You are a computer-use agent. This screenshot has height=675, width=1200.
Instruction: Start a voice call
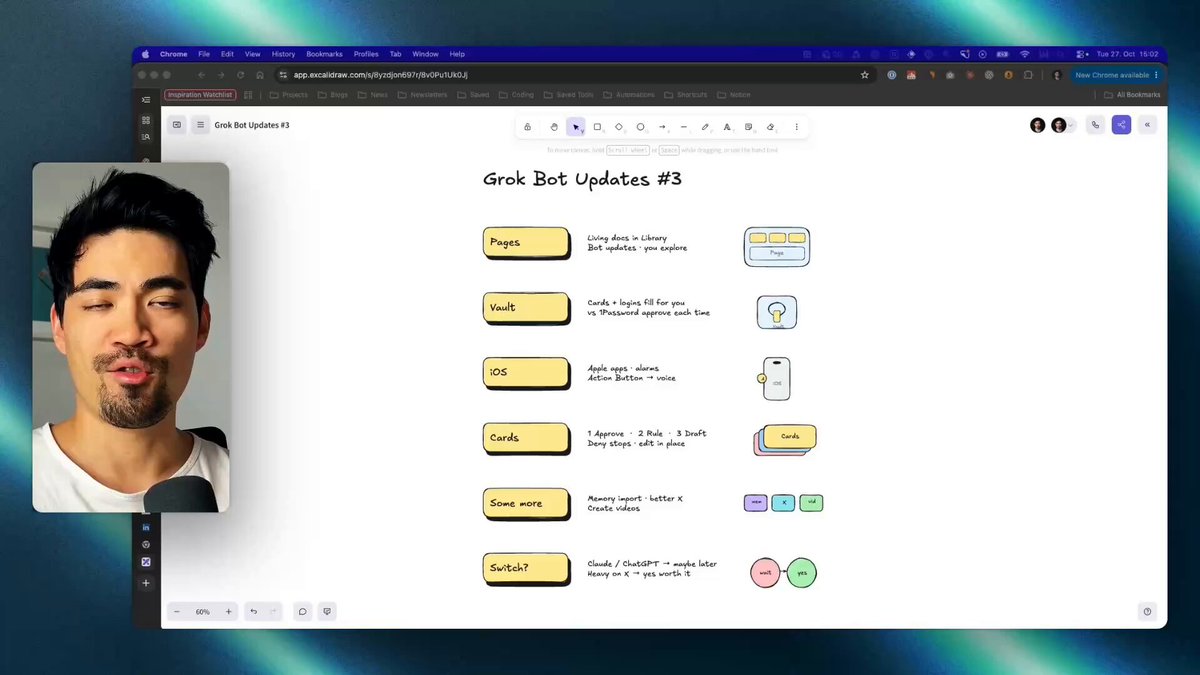click(x=1096, y=125)
